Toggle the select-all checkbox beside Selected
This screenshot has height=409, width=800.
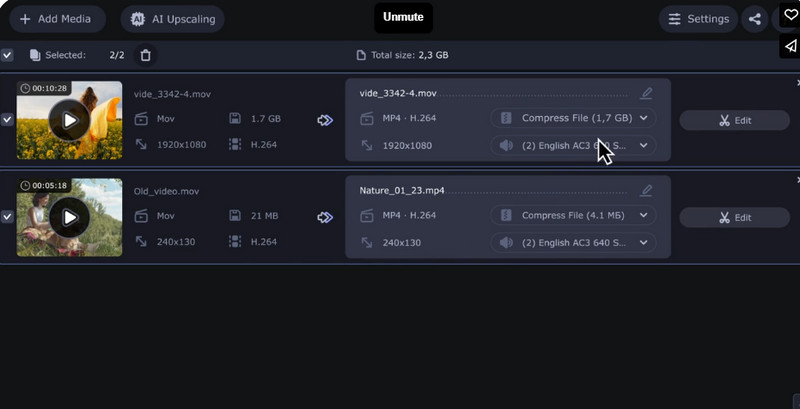[7, 55]
